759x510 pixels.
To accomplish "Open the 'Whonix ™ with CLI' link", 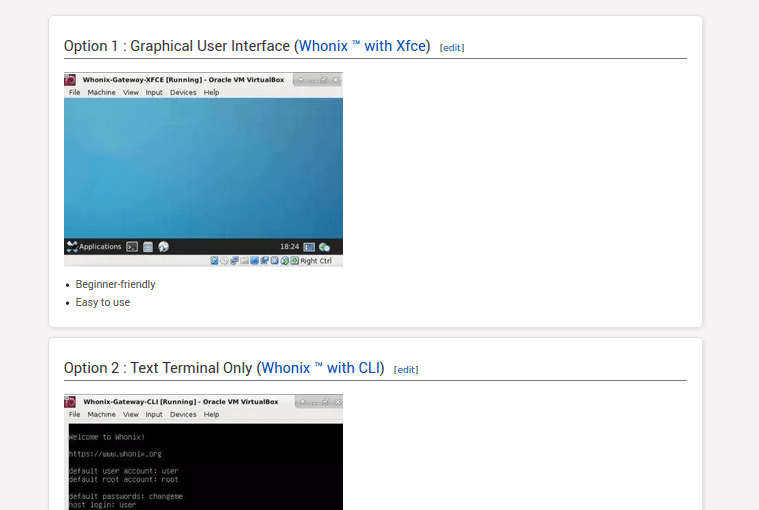I will point(320,368).
